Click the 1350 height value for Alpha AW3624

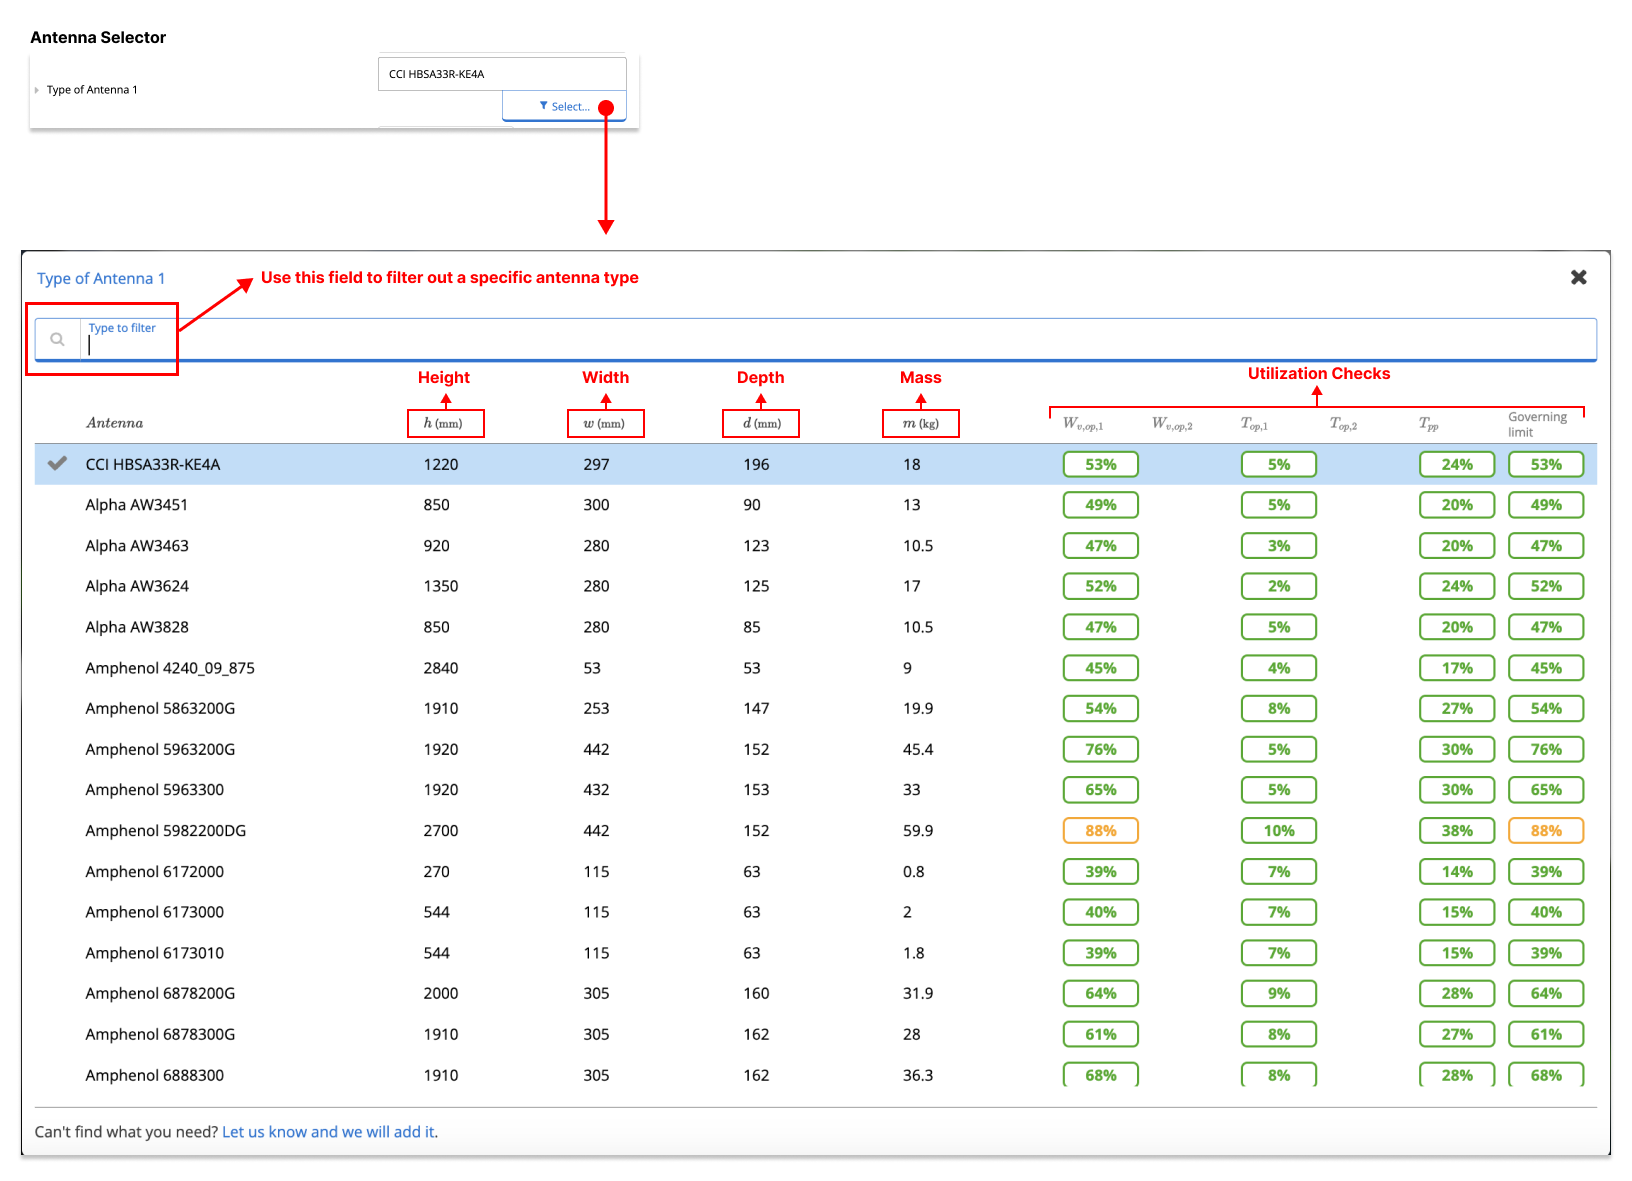441,586
